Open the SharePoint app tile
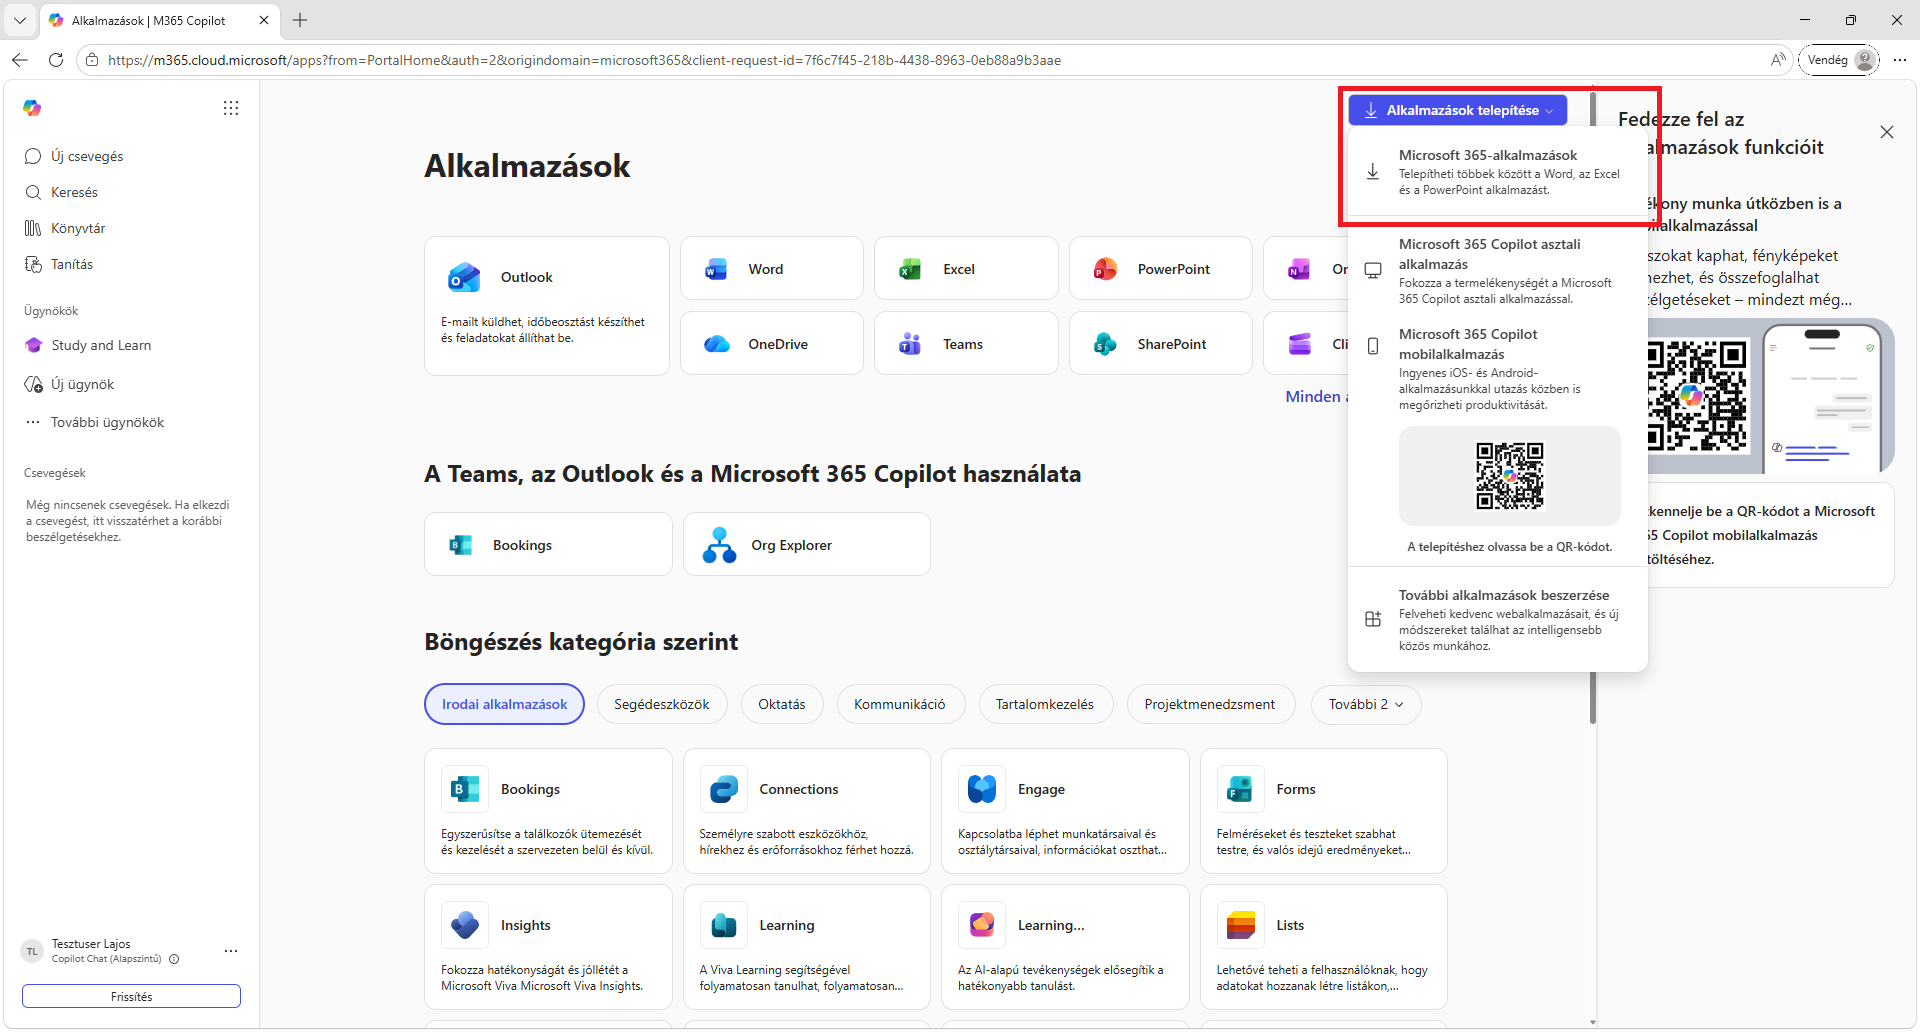This screenshot has width=1920, height=1032. (1161, 344)
